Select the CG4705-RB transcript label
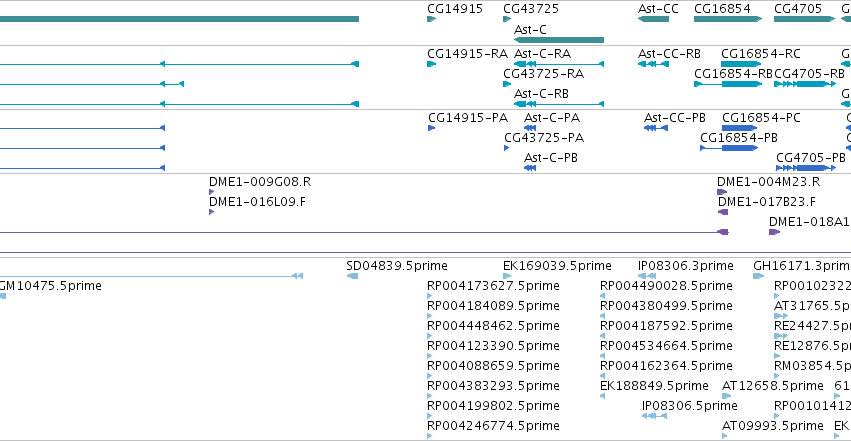Image resolution: width=851 pixels, height=441 pixels. [809, 74]
